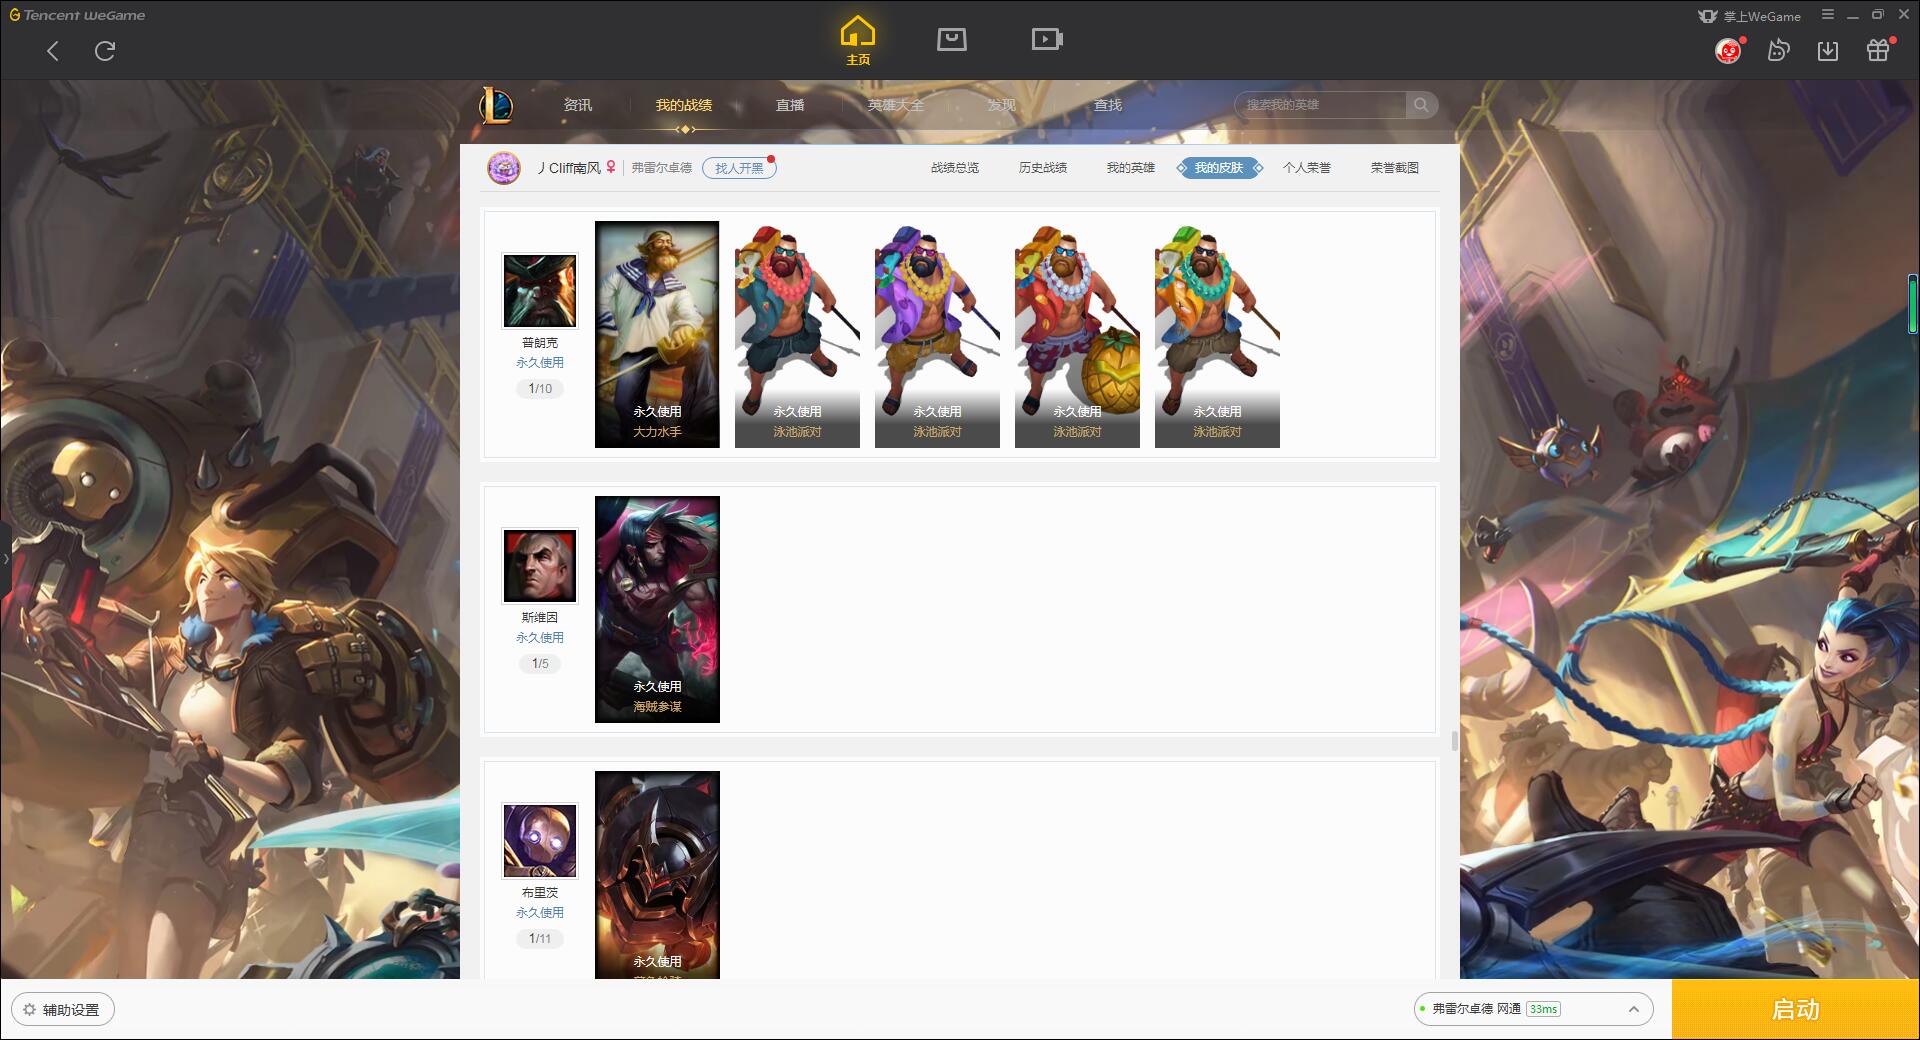Expand the left edge sidebar arrow

(x=5, y=559)
